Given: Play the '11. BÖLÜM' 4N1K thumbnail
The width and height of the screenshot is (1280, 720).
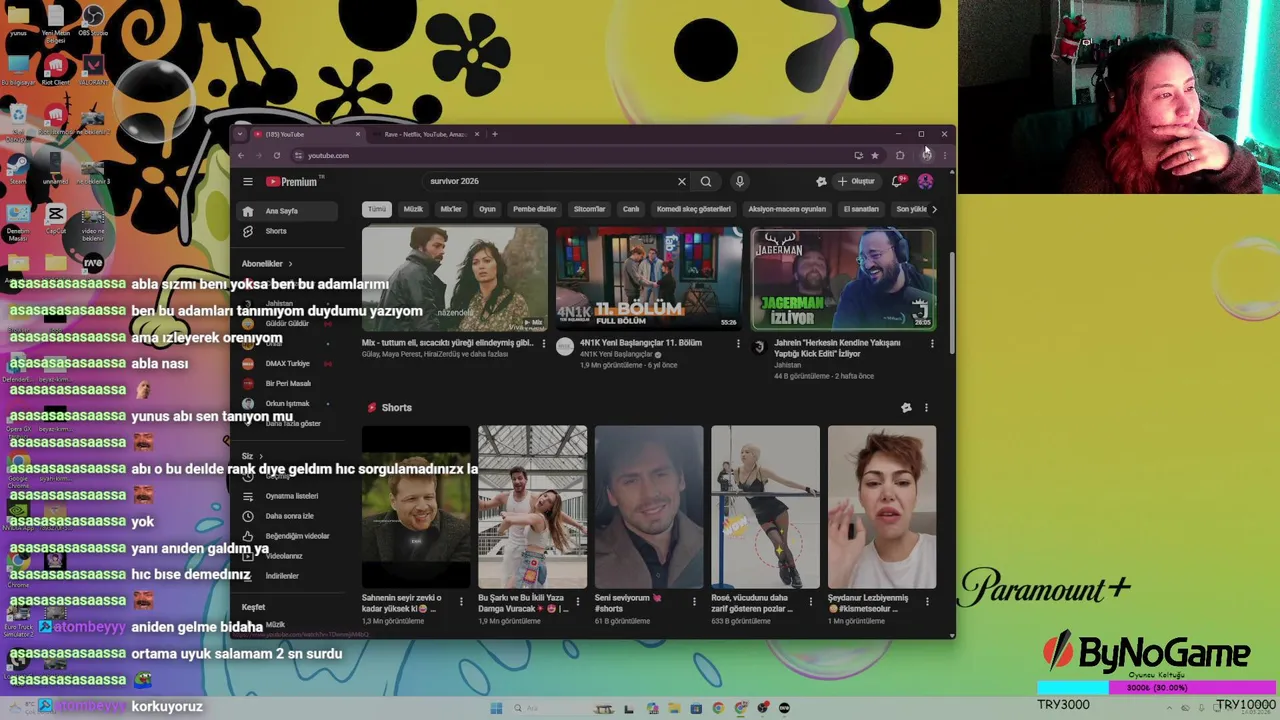Looking at the screenshot, I should click(649, 279).
